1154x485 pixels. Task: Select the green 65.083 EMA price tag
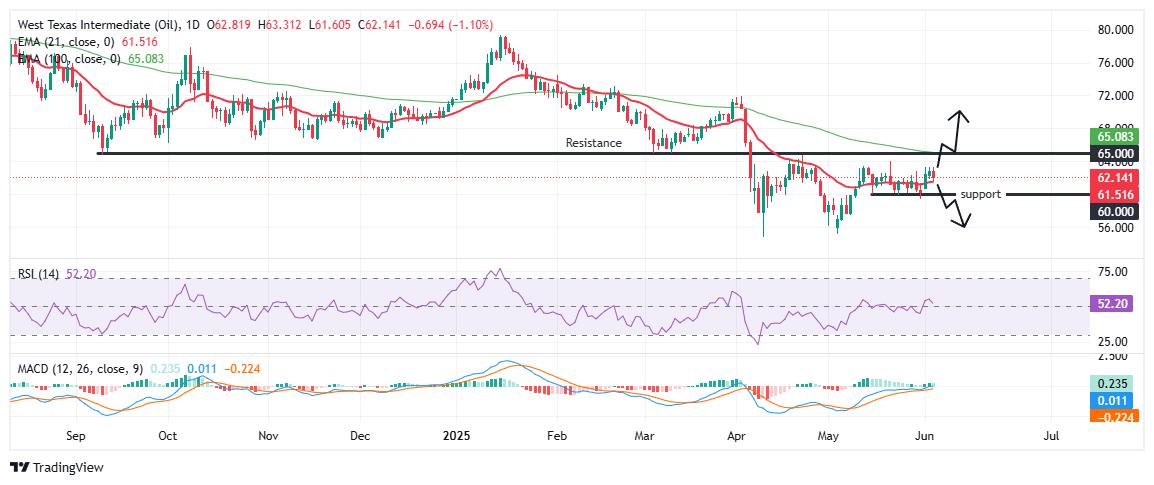(1114, 137)
